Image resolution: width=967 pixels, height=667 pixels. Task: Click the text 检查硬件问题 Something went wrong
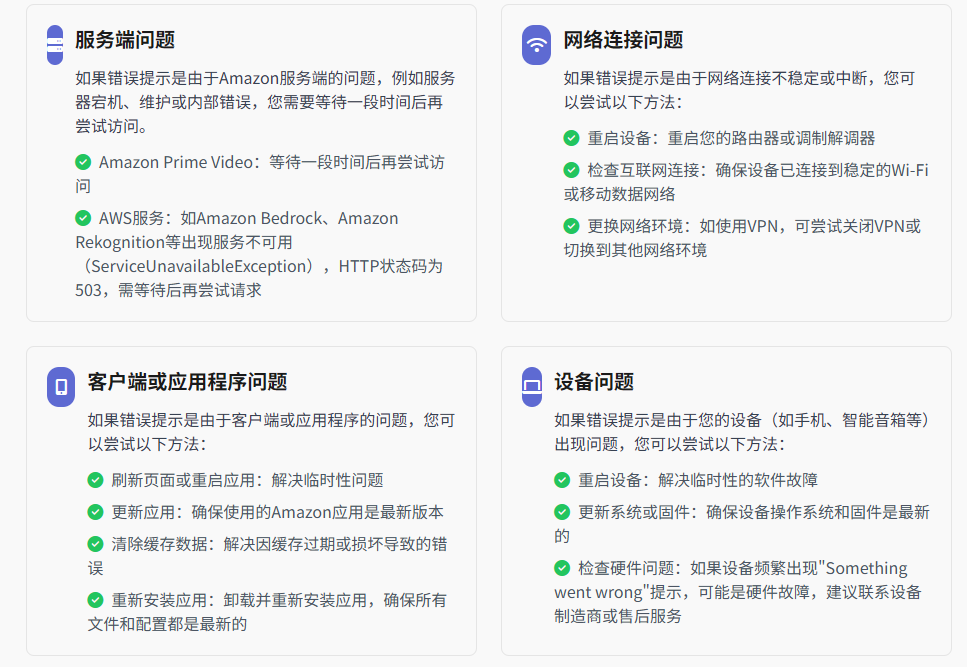coord(738,592)
